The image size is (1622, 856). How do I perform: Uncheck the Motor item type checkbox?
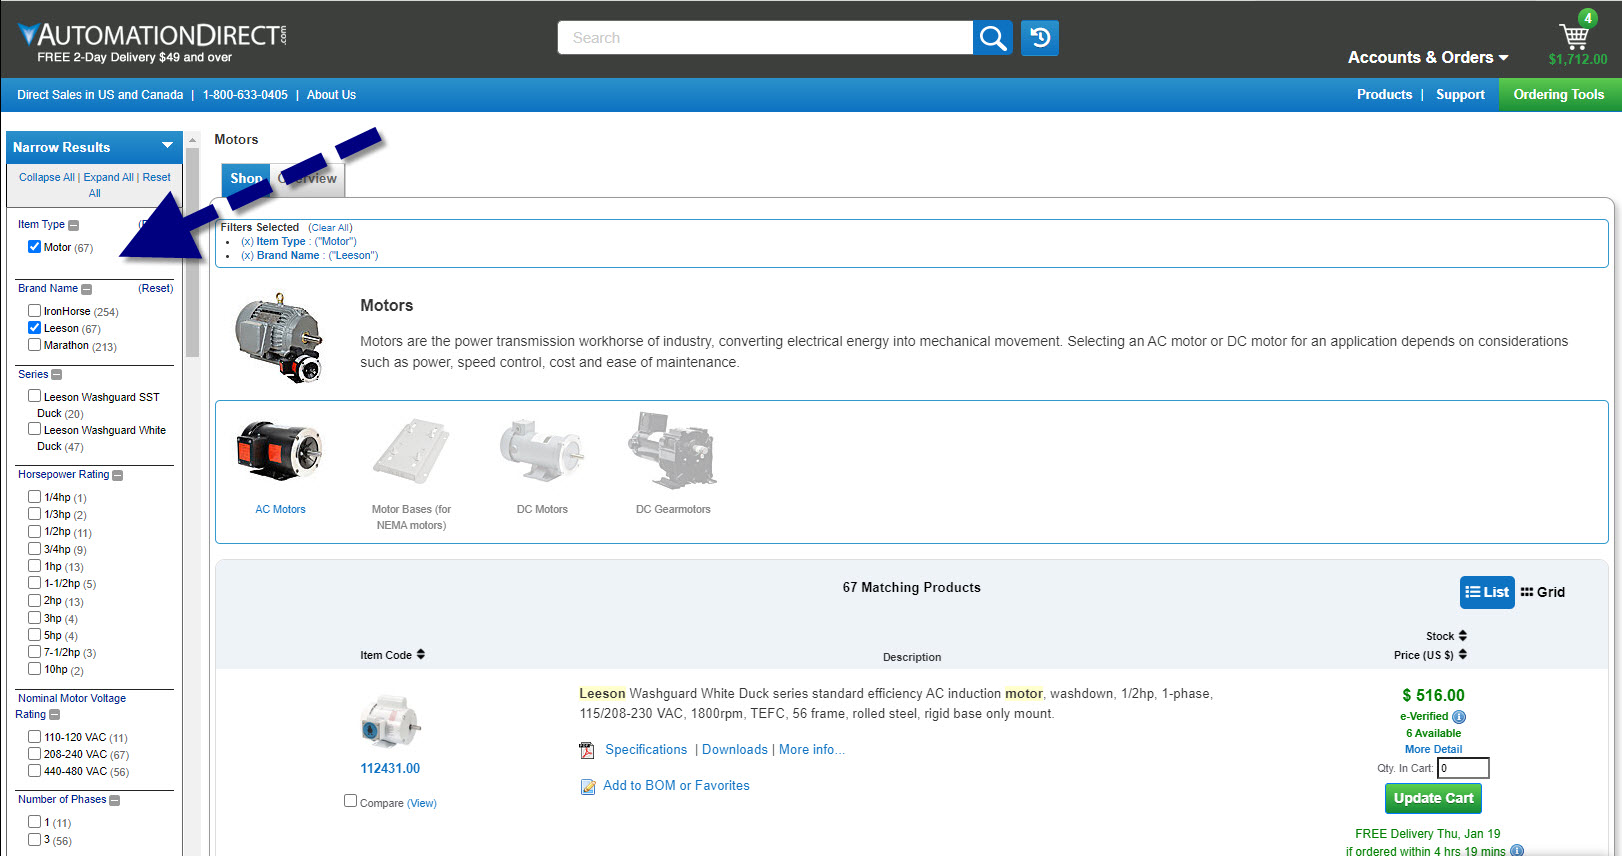click(x=35, y=247)
